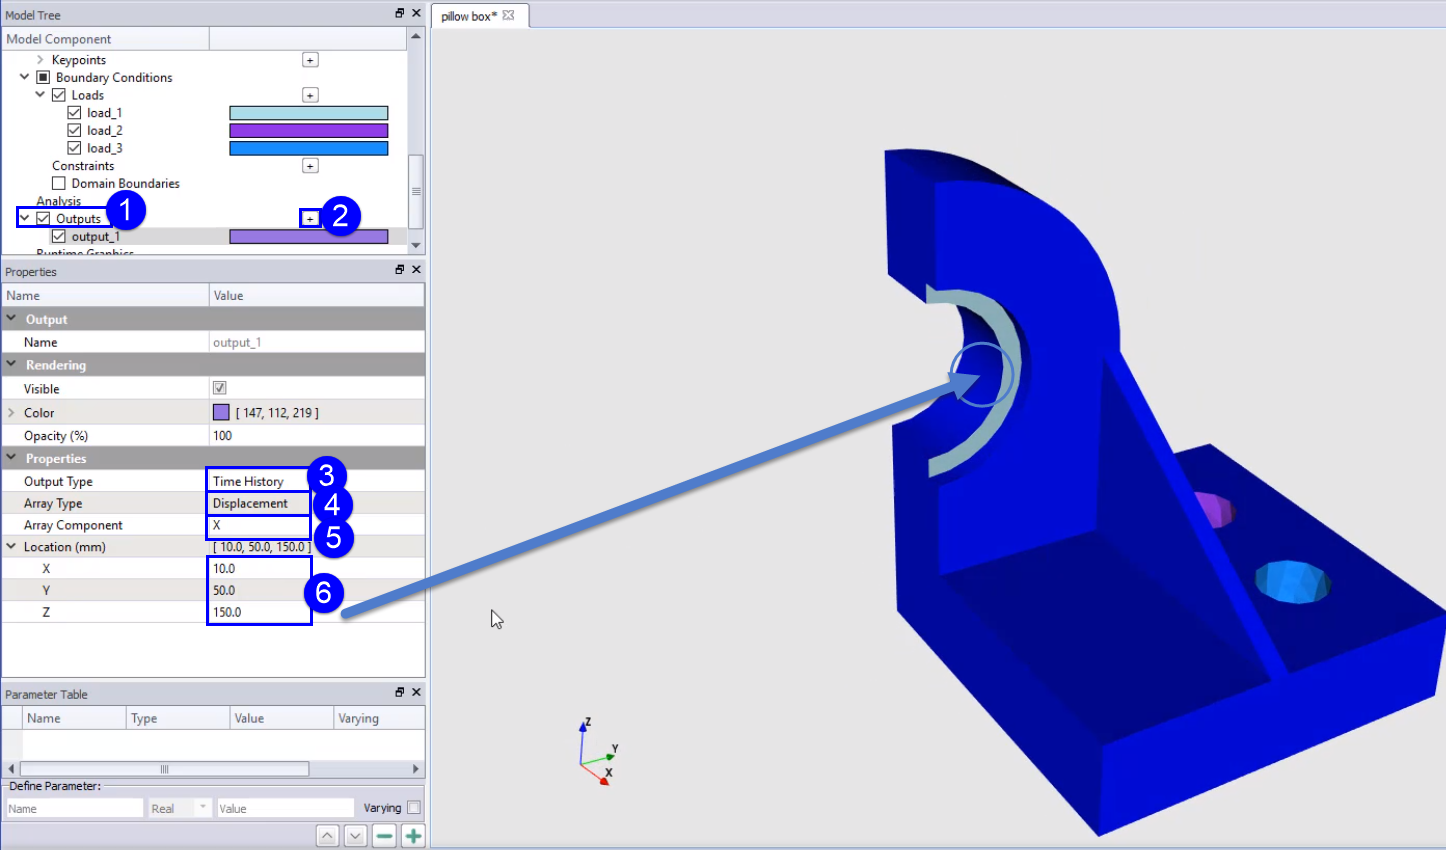Click the Color property swatch 147,112,219
The width and height of the screenshot is (1446, 850).
[x=221, y=412]
